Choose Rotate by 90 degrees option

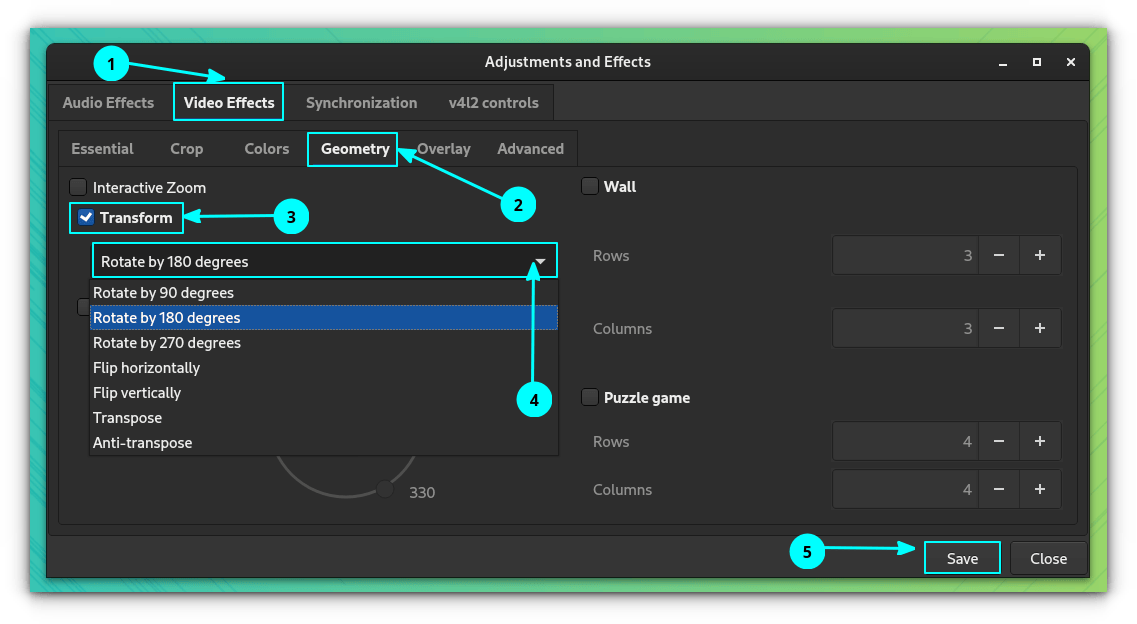[x=163, y=293]
